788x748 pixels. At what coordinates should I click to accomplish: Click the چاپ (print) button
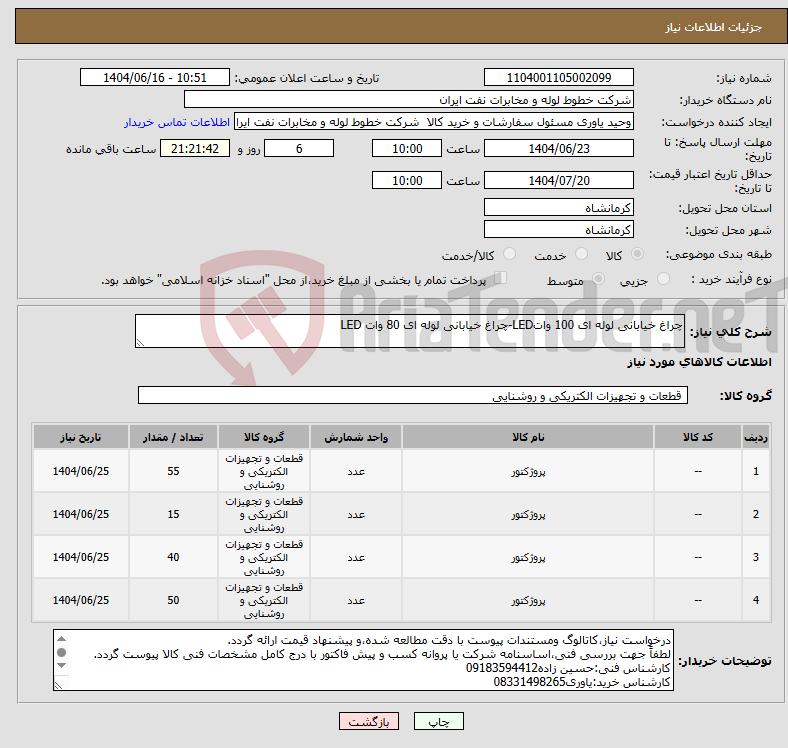(438, 721)
